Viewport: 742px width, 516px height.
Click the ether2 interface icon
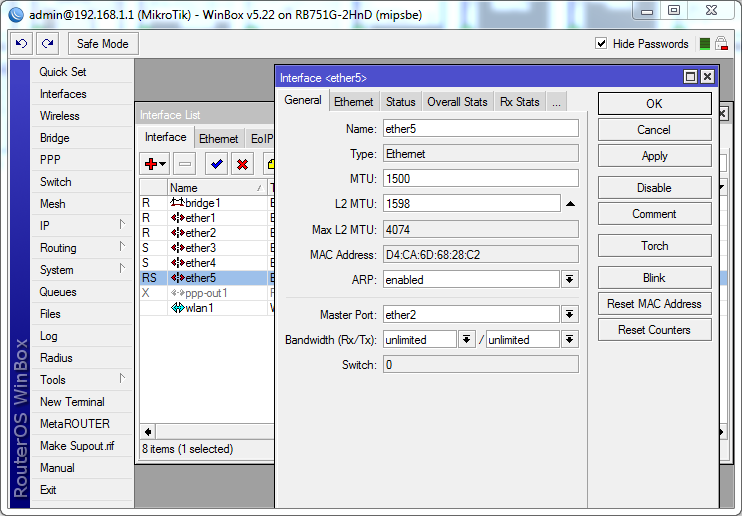click(x=177, y=233)
